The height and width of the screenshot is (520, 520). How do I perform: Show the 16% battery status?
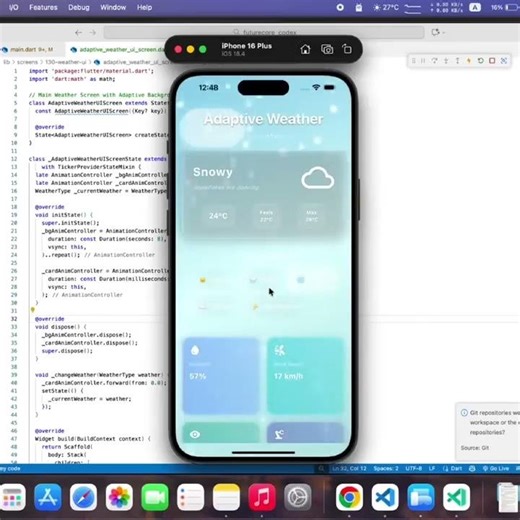coord(505,7)
